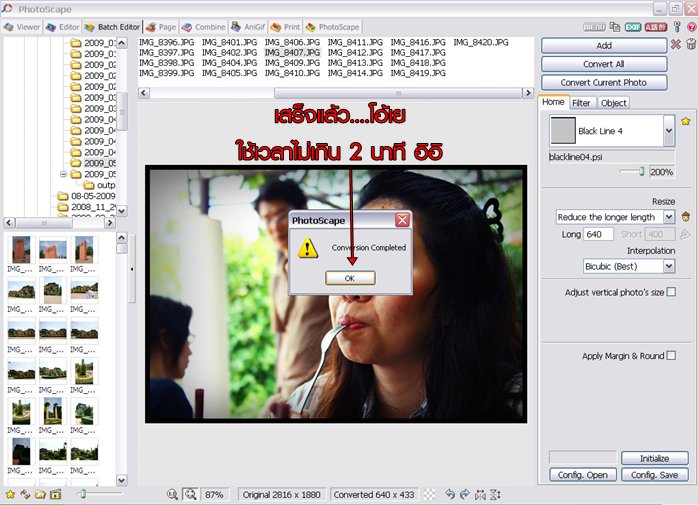698x505 pixels.
Task: Select the Home settings tab
Action: 553,102
